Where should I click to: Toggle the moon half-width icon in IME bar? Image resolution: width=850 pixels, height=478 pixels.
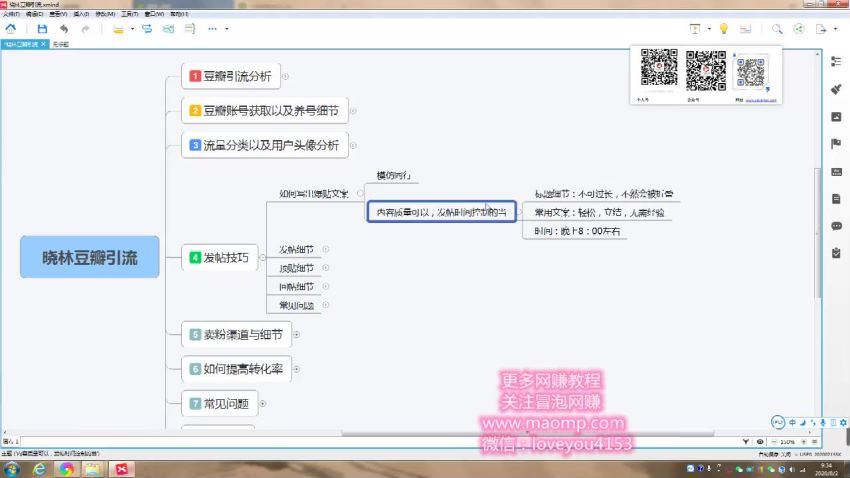coord(803,422)
